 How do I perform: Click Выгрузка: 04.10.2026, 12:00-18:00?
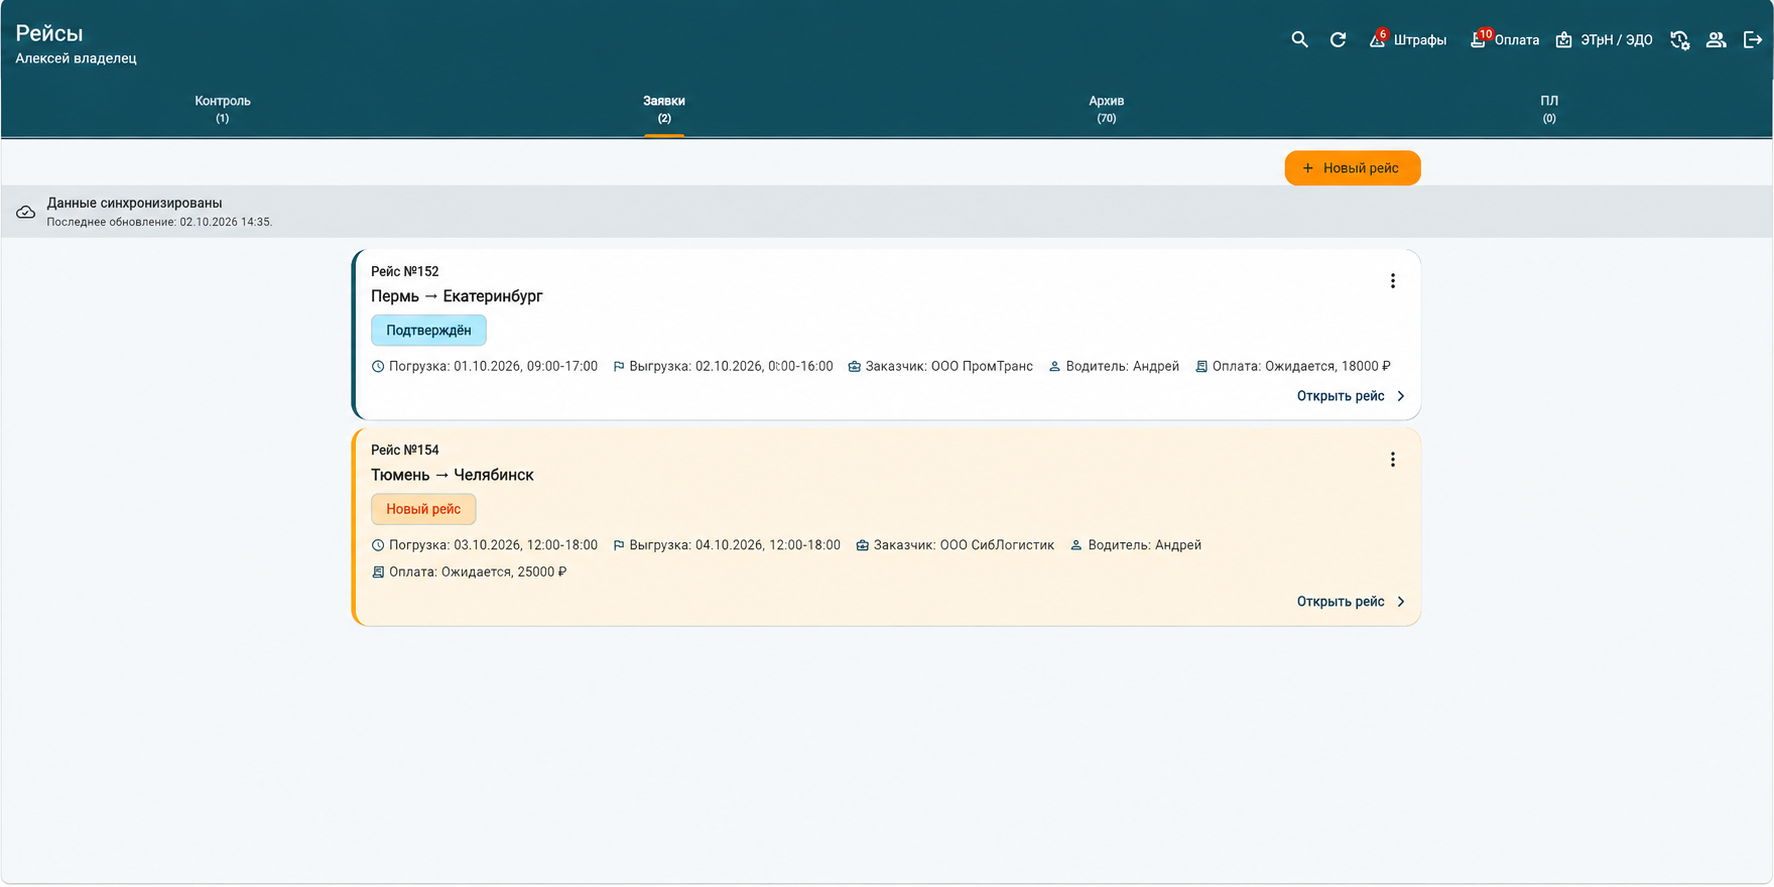(727, 545)
